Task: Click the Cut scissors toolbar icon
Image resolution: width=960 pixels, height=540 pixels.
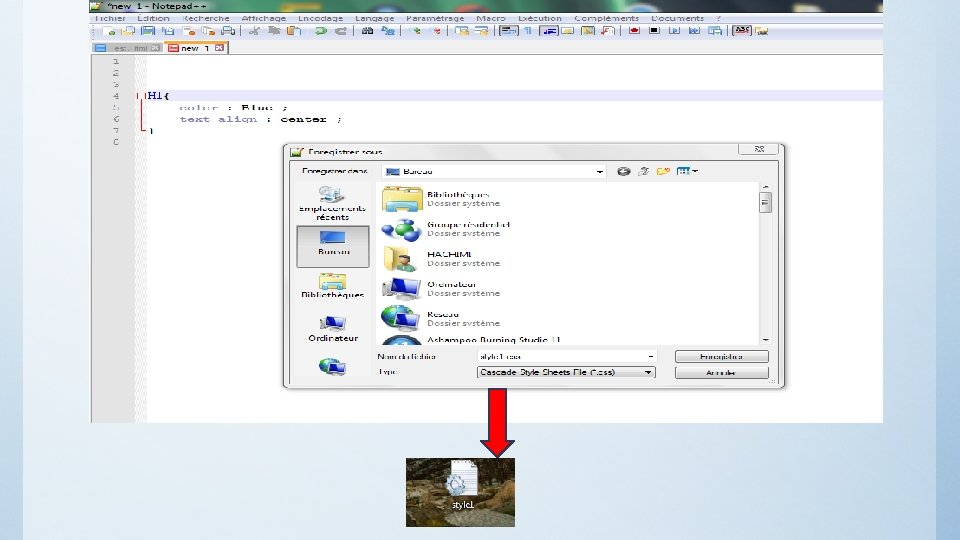Action: 255,31
